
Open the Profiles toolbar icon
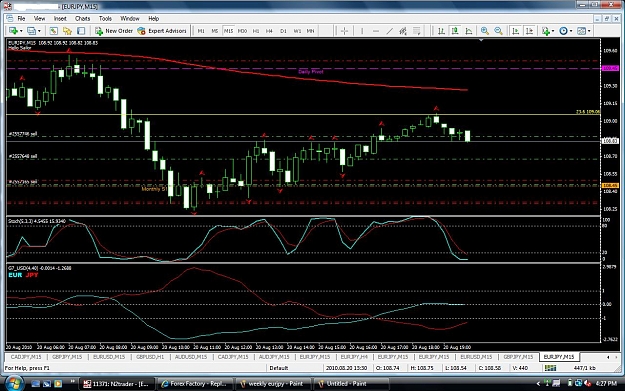31,31
